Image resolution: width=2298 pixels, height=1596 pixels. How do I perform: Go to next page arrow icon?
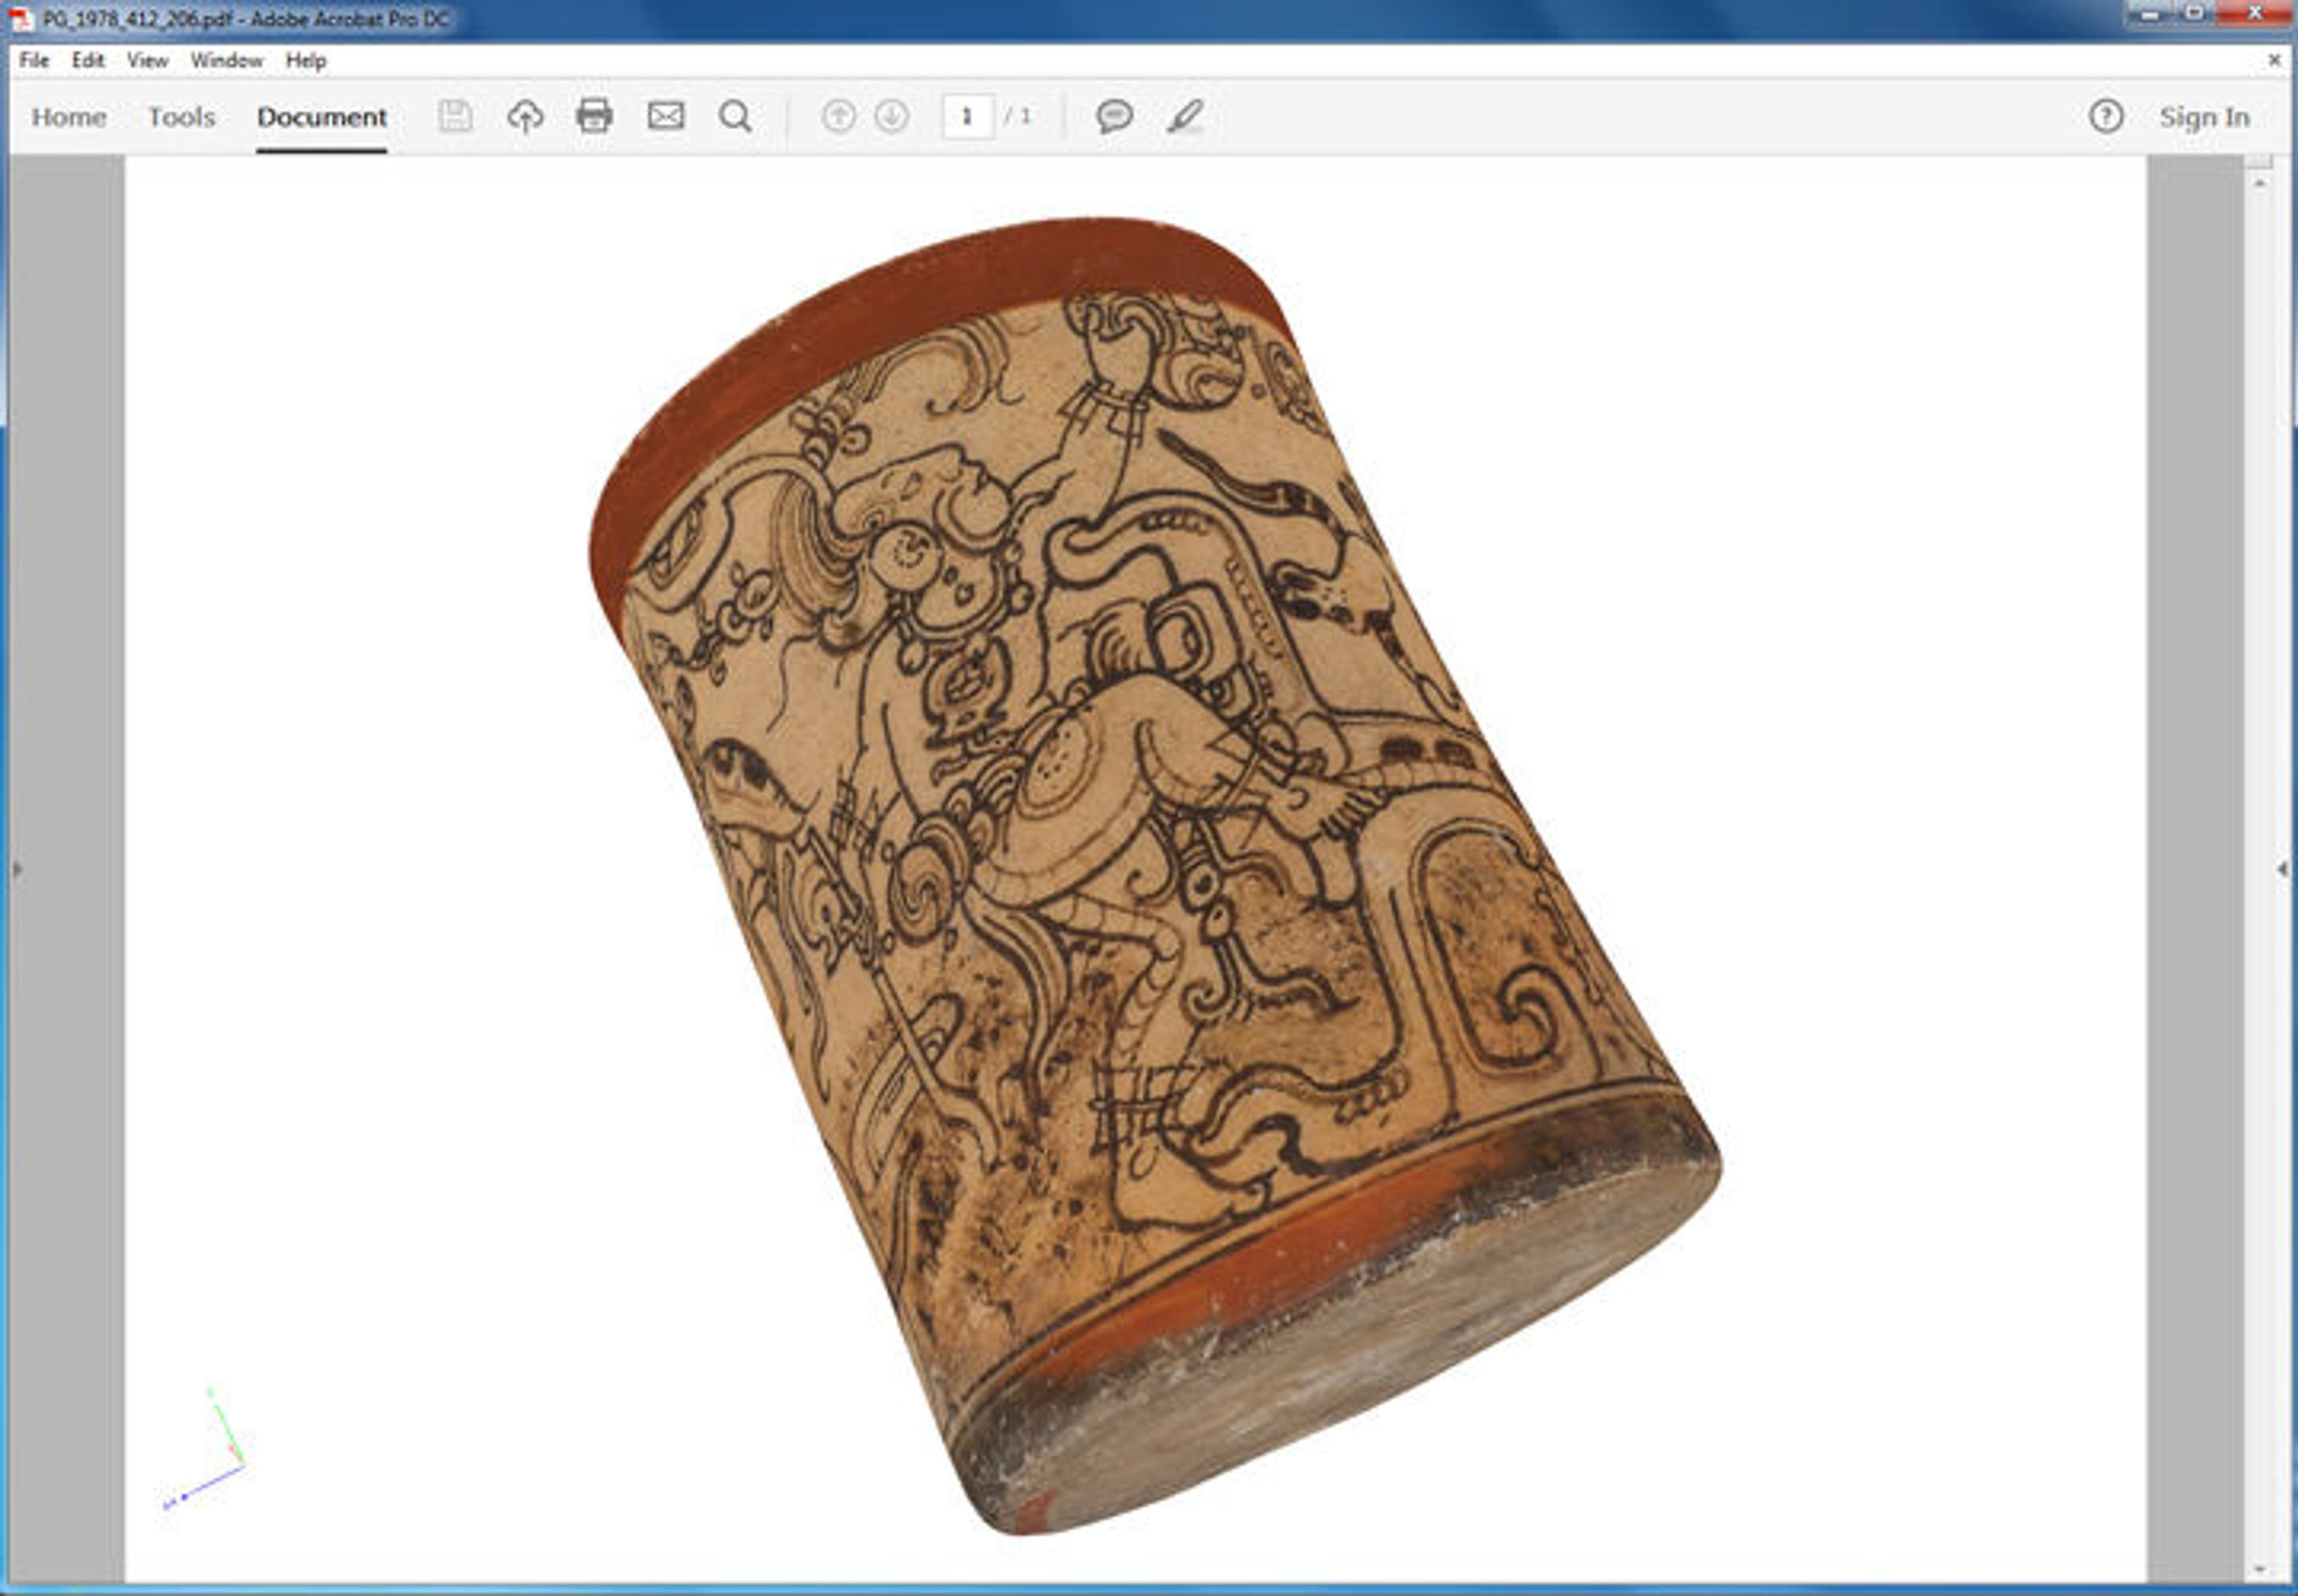click(x=891, y=116)
